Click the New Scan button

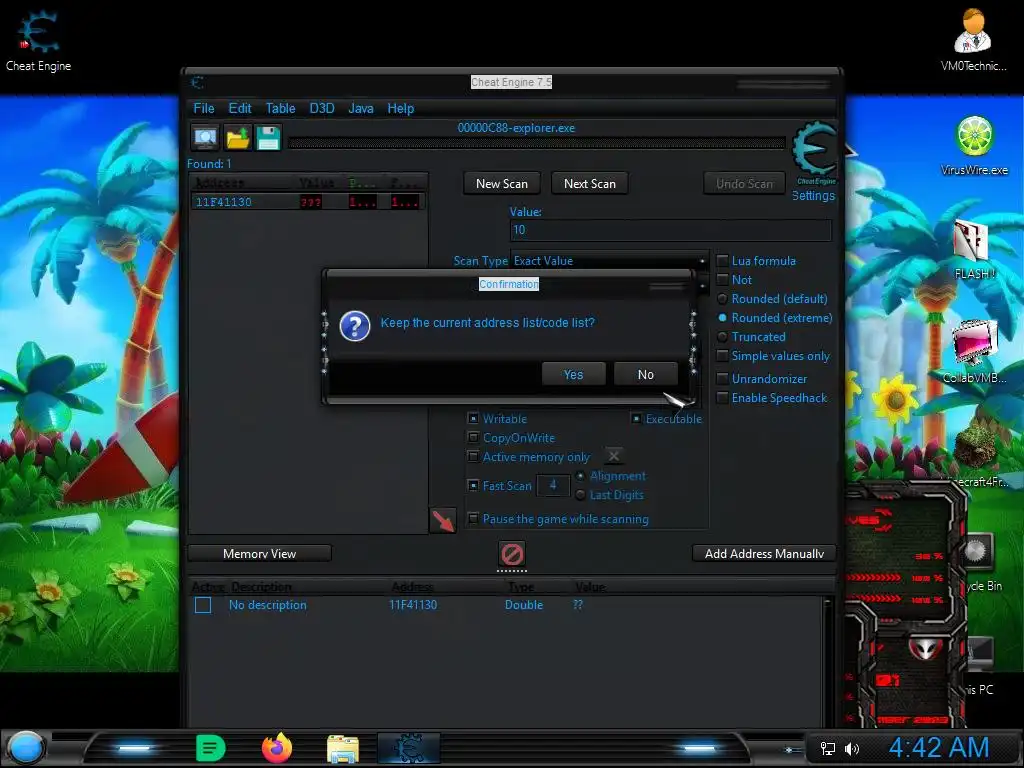[x=502, y=184]
